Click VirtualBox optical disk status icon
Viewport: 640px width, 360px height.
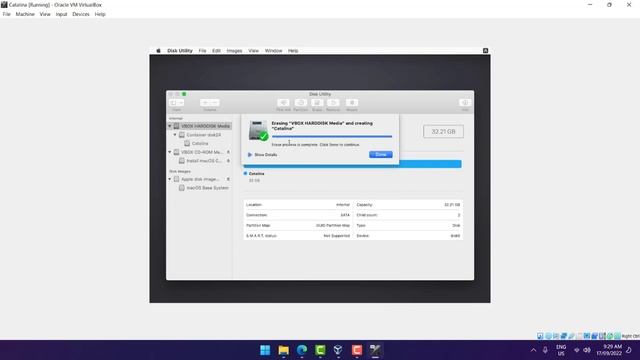tap(548, 336)
